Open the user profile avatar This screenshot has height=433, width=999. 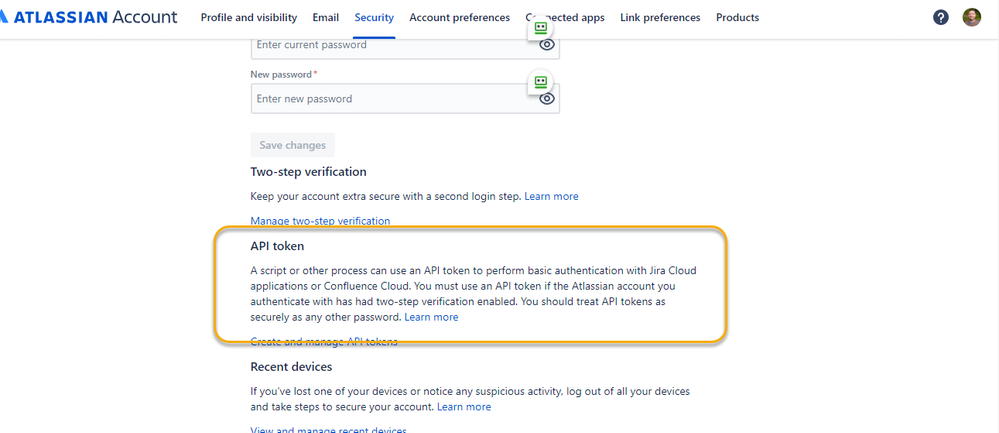[x=971, y=17]
